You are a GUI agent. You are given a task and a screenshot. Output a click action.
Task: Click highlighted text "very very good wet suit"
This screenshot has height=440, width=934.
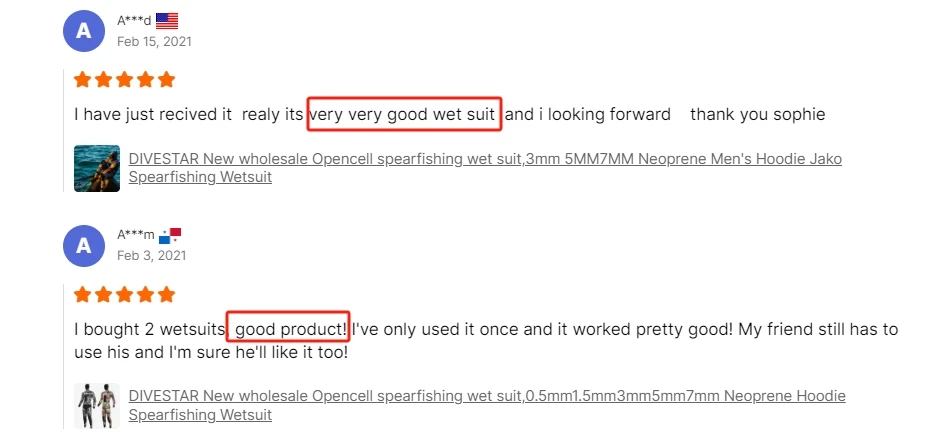tap(402, 115)
